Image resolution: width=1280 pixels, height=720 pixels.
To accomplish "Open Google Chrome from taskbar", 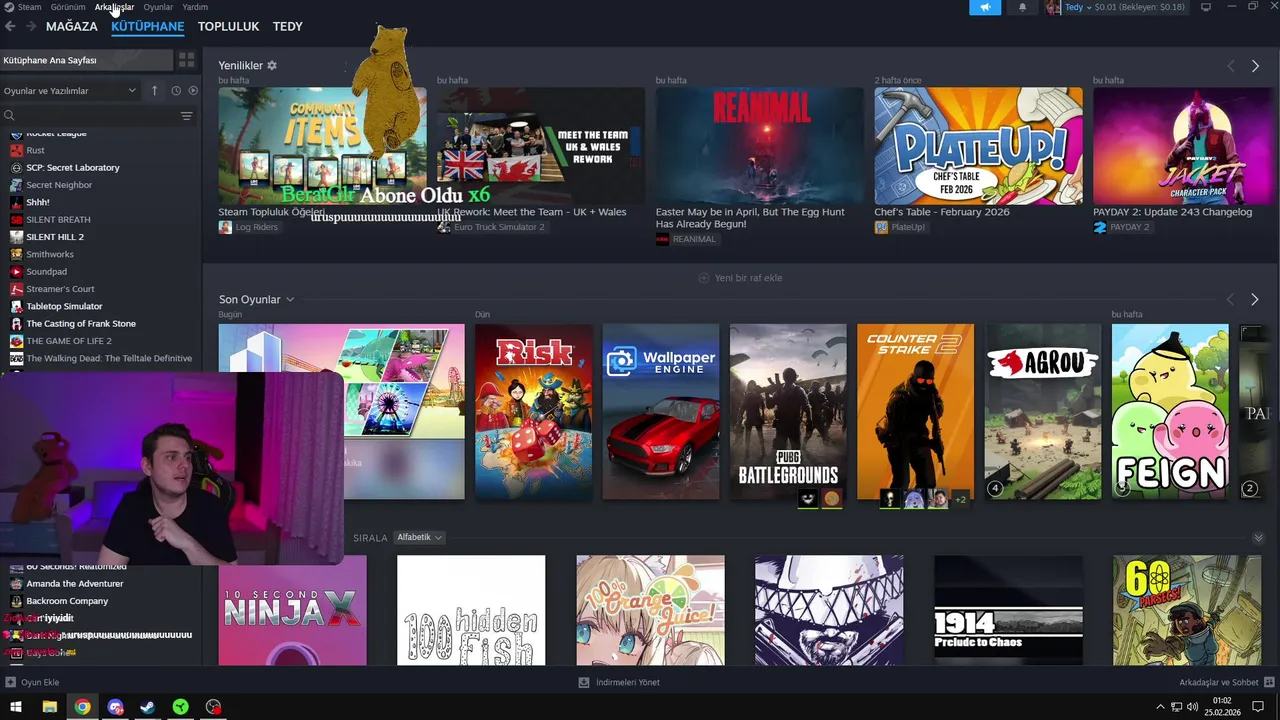I will click(82, 707).
